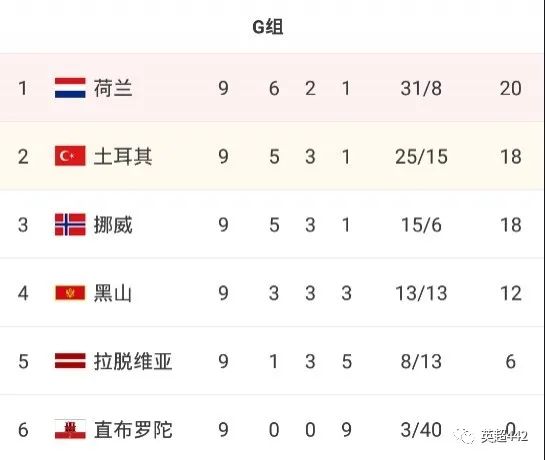Screen dimensions: 545x460
Task: Open the 土耳其 team name
Action: 123,156
